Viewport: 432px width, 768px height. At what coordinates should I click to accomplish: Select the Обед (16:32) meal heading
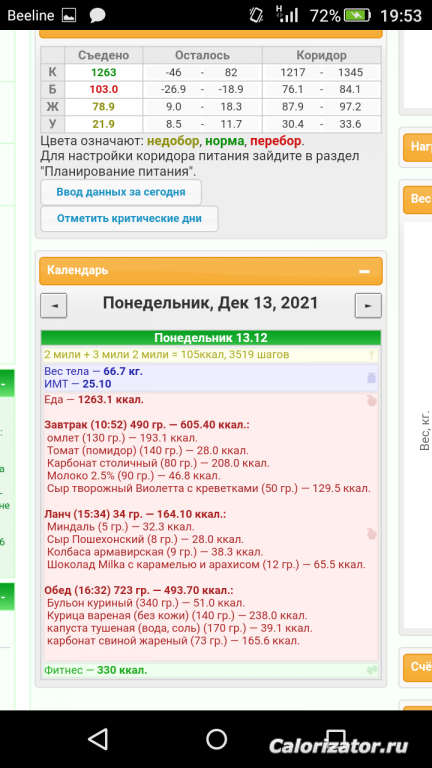(139, 590)
